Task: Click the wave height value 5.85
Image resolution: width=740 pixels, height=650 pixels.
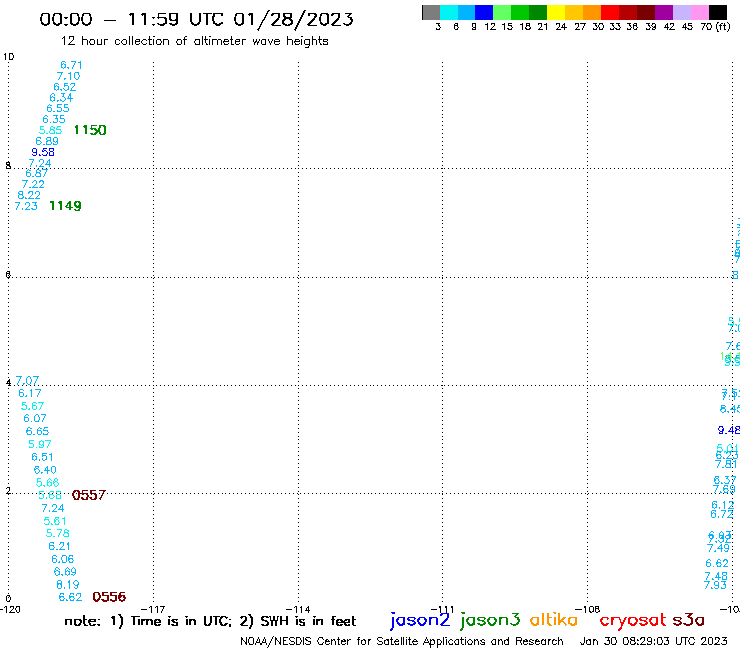Action: coord(50,130)
